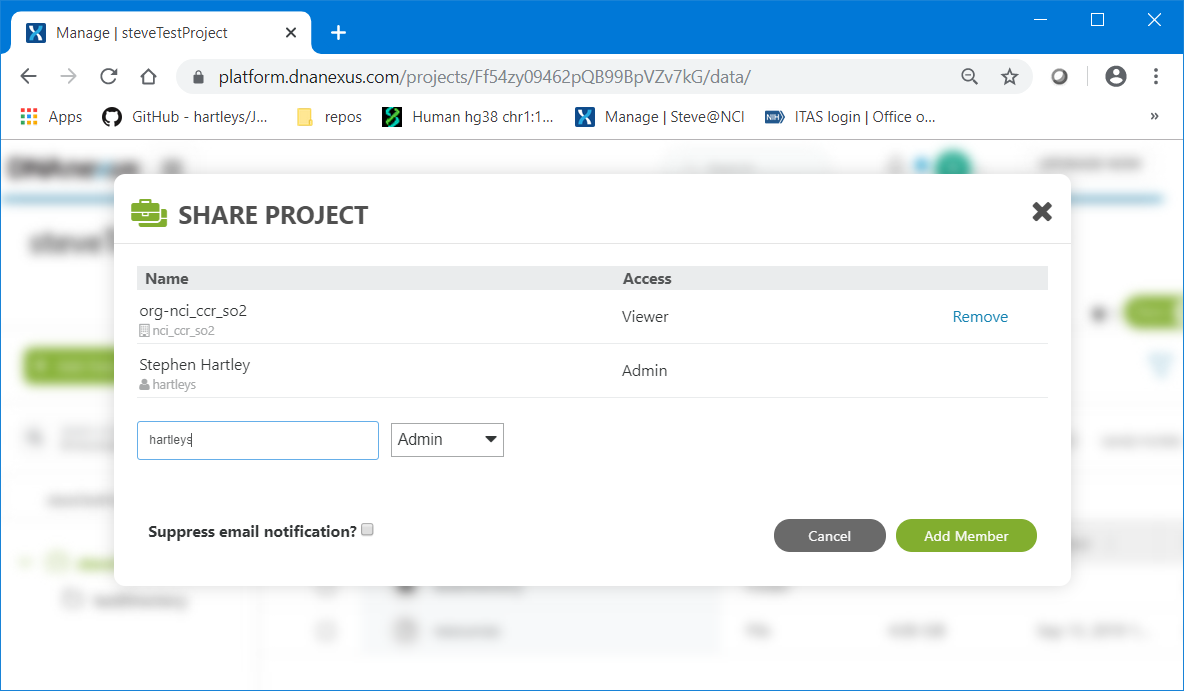
Task: Show hidden bookmarks via the chevron
Action: click(1154, 117)
